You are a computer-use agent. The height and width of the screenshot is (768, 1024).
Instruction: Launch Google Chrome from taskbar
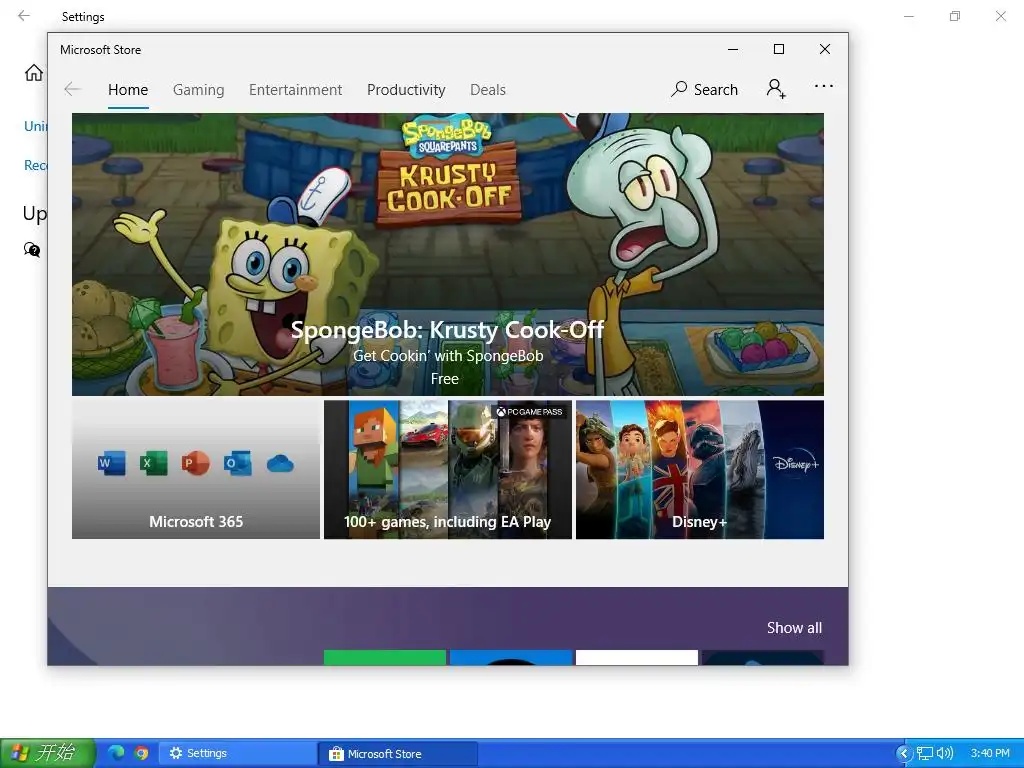(x=142, y=753)
